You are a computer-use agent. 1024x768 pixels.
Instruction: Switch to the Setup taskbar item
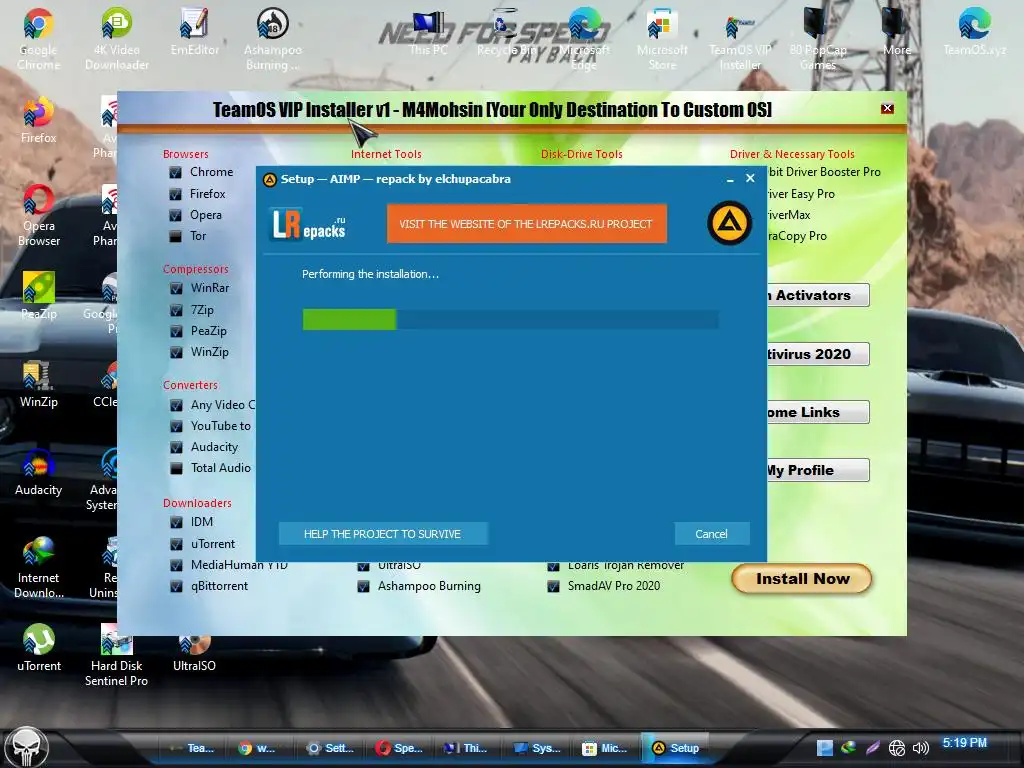(676, 748)
